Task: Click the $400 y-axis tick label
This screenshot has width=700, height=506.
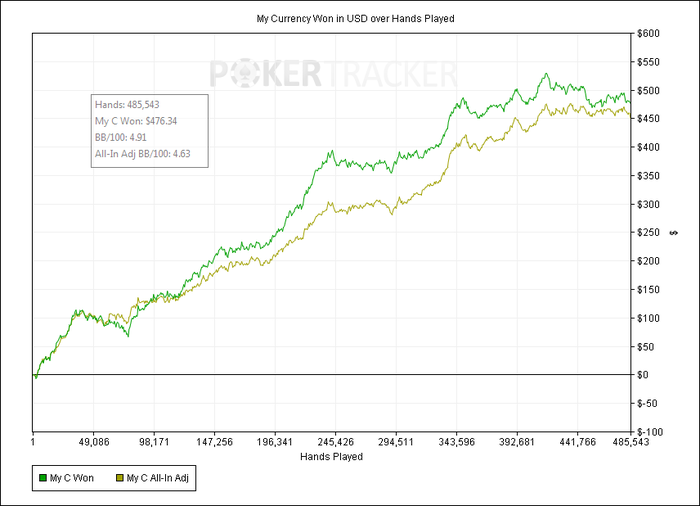Action: coord(648,147)
